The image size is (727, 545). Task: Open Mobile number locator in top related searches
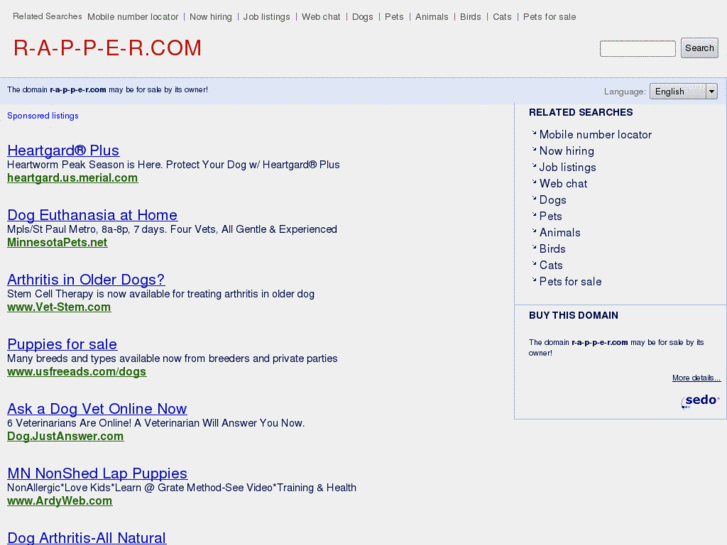point(133,17)
